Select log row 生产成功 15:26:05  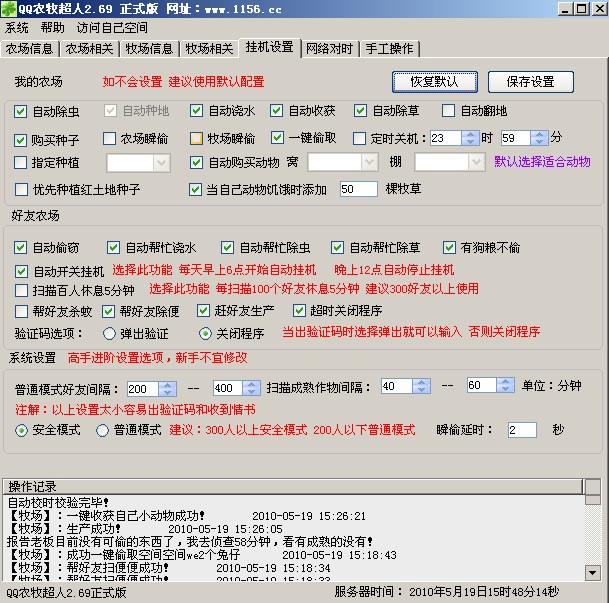click(x=144, y=529)
